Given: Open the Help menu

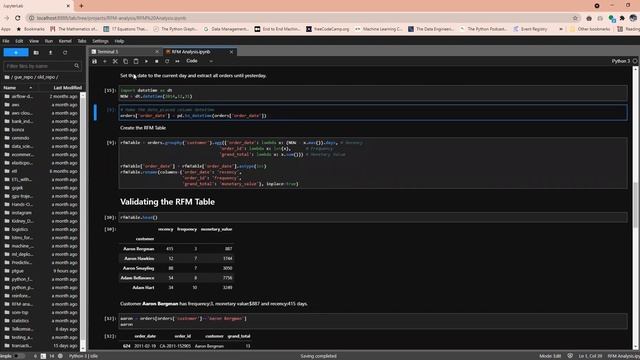Looking at the screenshot, I should coord(119,41).
